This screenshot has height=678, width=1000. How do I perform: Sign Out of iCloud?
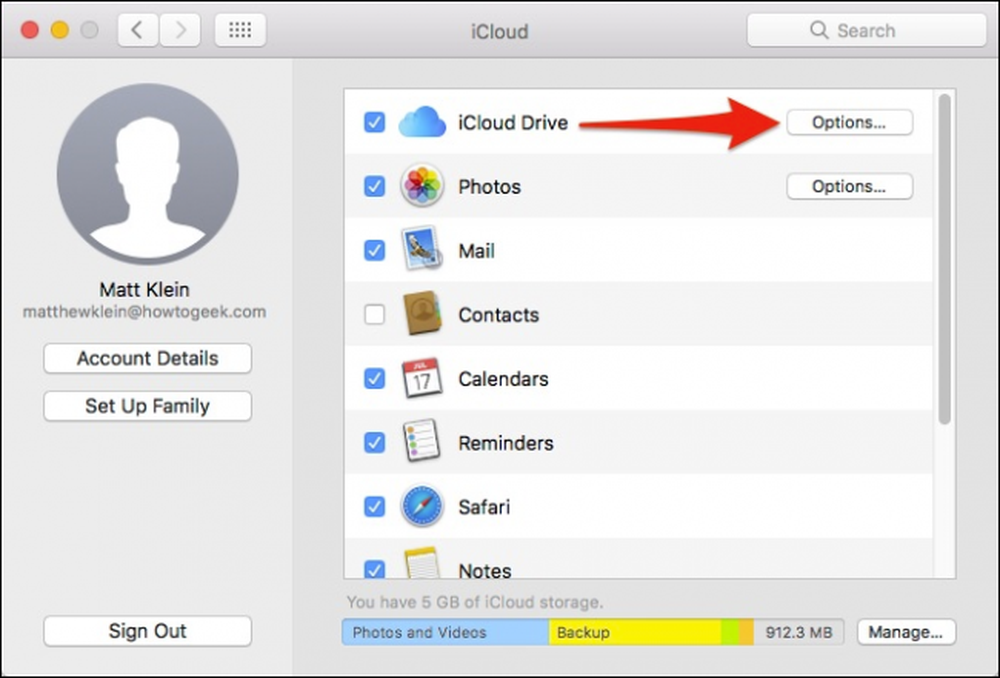pos(147,631)
